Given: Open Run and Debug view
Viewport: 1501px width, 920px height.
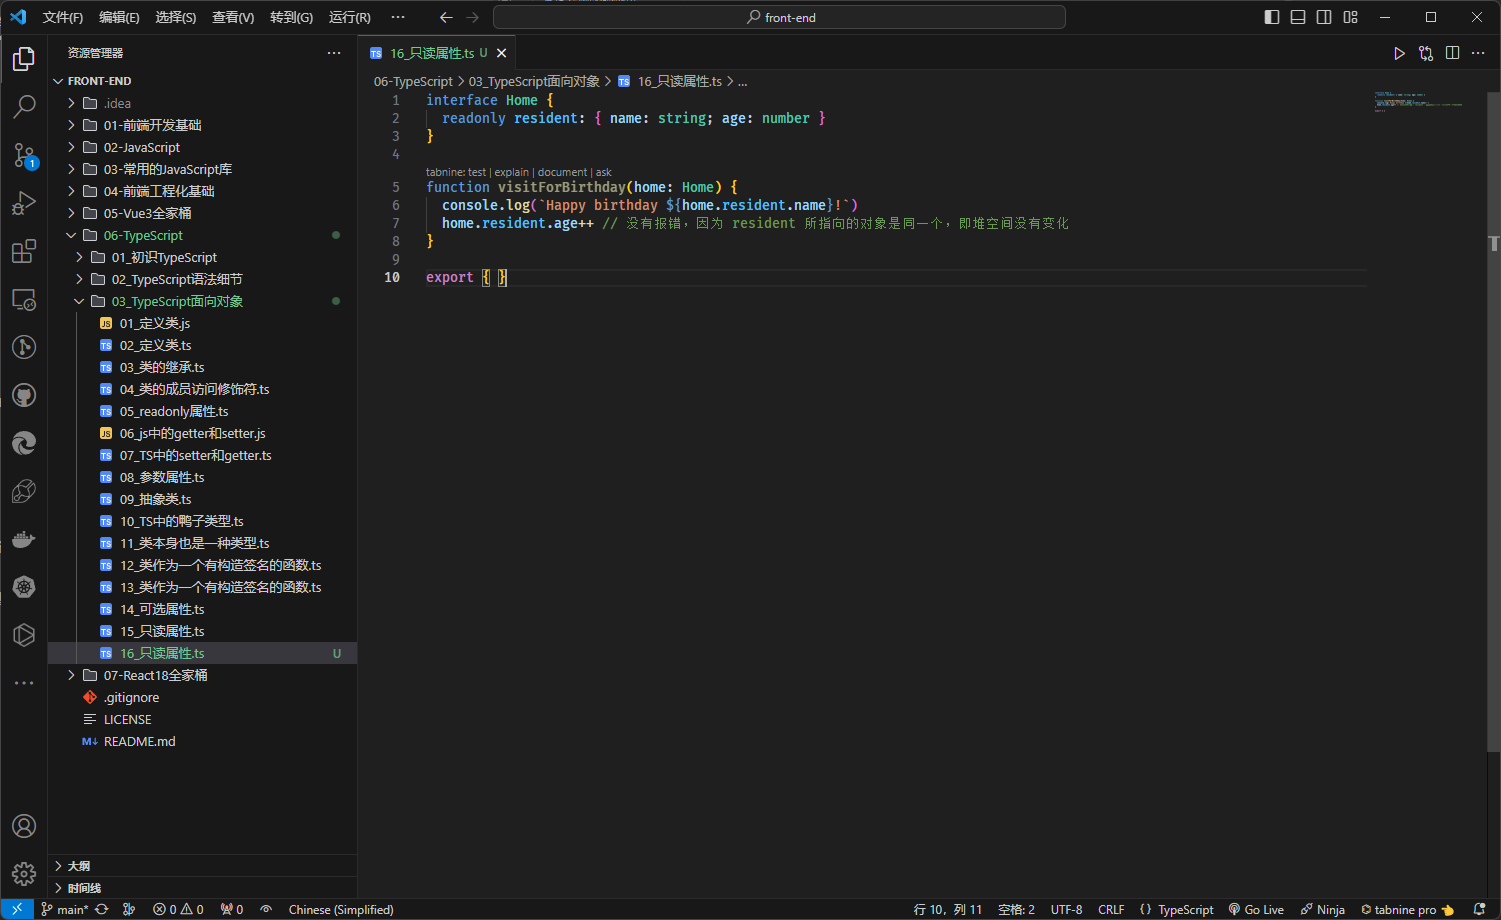Looking at the screenshot, I should 24,203.
